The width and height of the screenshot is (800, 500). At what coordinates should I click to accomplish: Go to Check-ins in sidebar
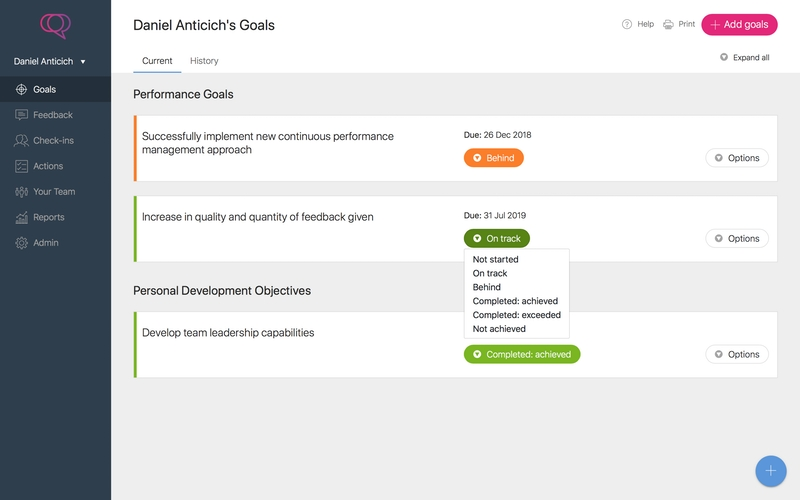click(x=53, y=141)
